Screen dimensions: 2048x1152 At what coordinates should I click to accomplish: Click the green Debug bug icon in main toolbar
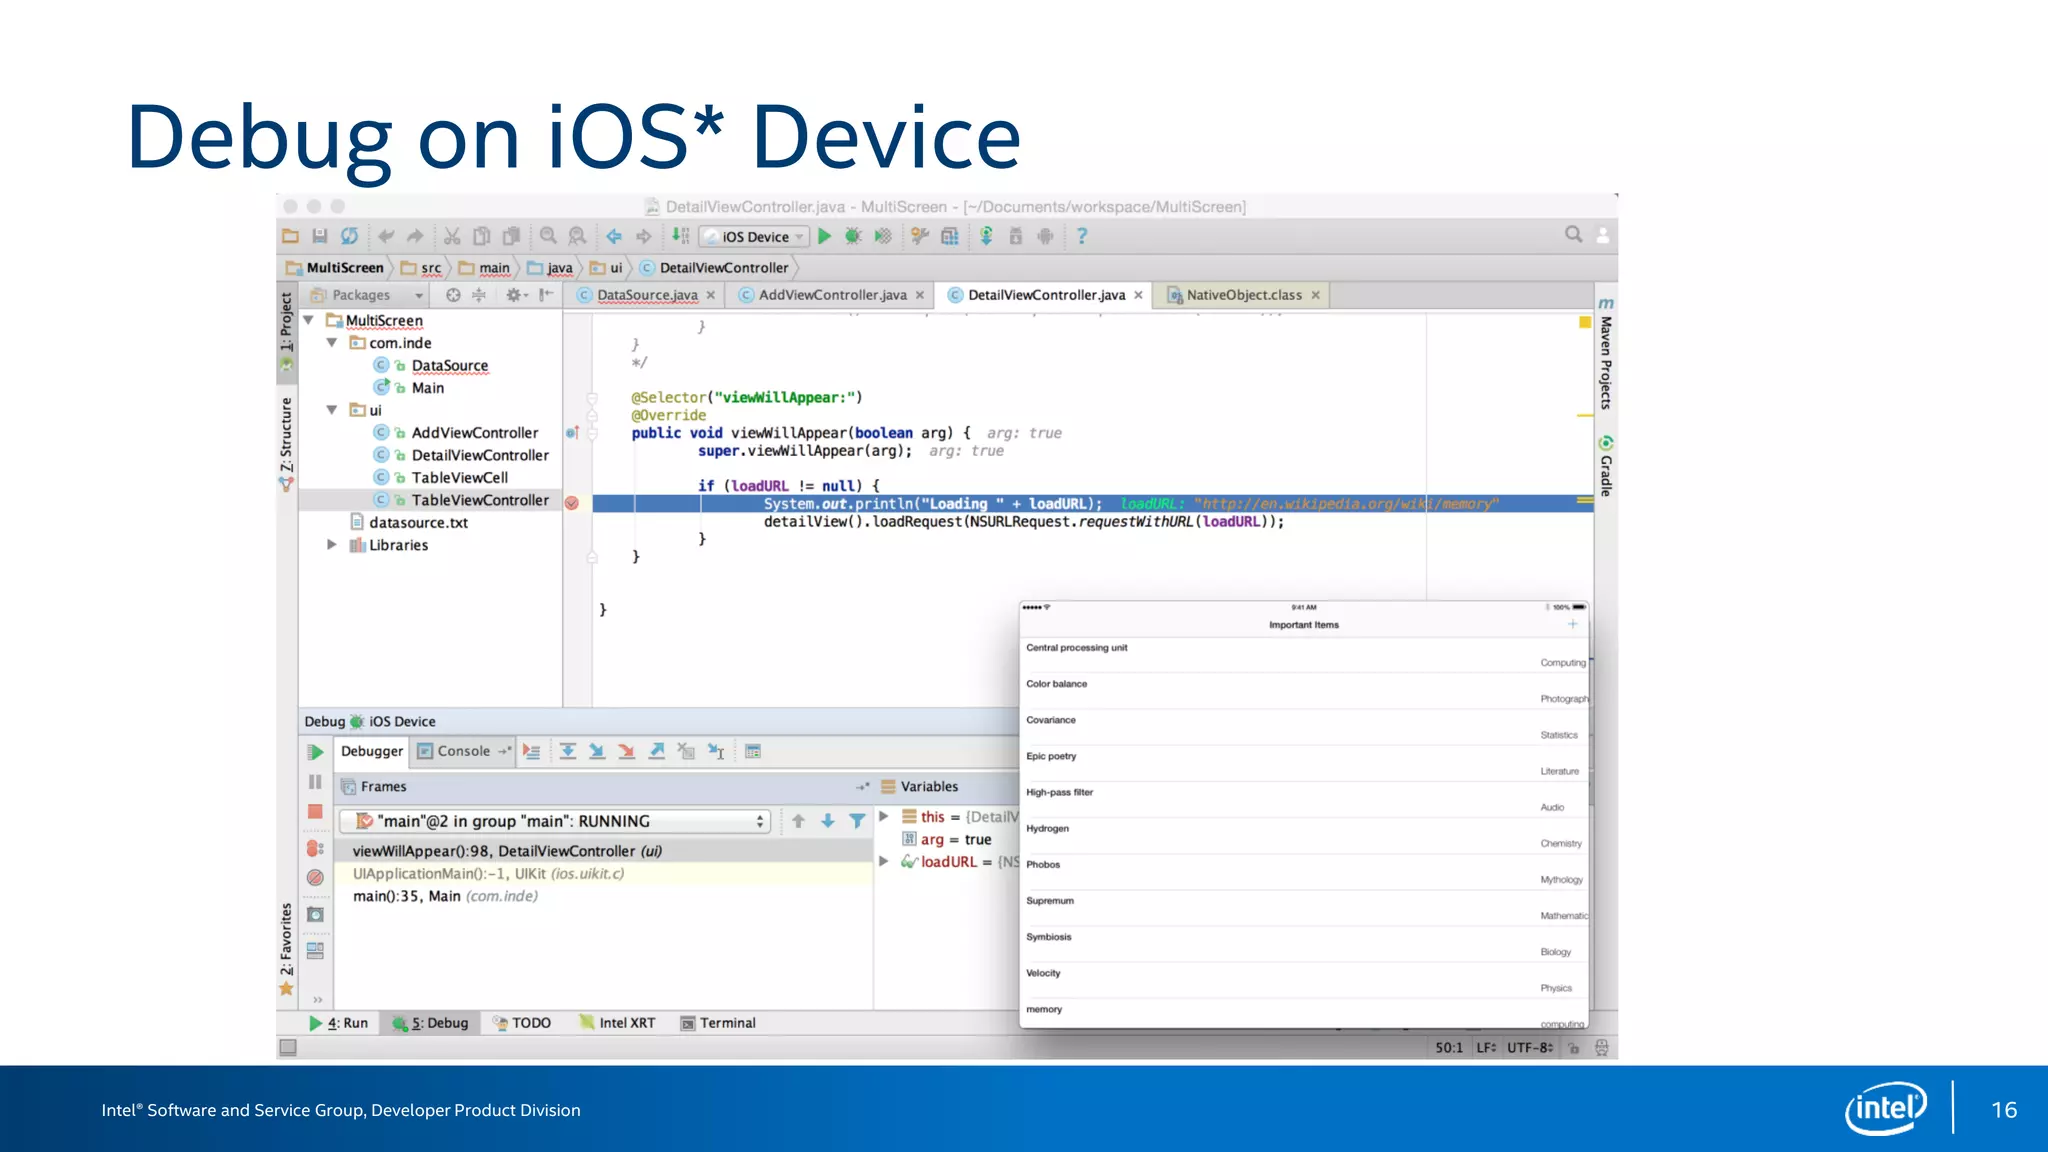[x=853, y=237]
